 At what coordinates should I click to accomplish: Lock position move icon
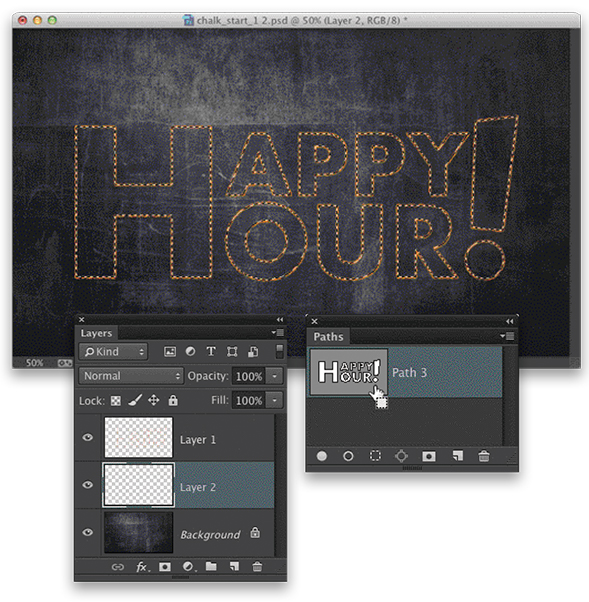(x=154, y=400)
